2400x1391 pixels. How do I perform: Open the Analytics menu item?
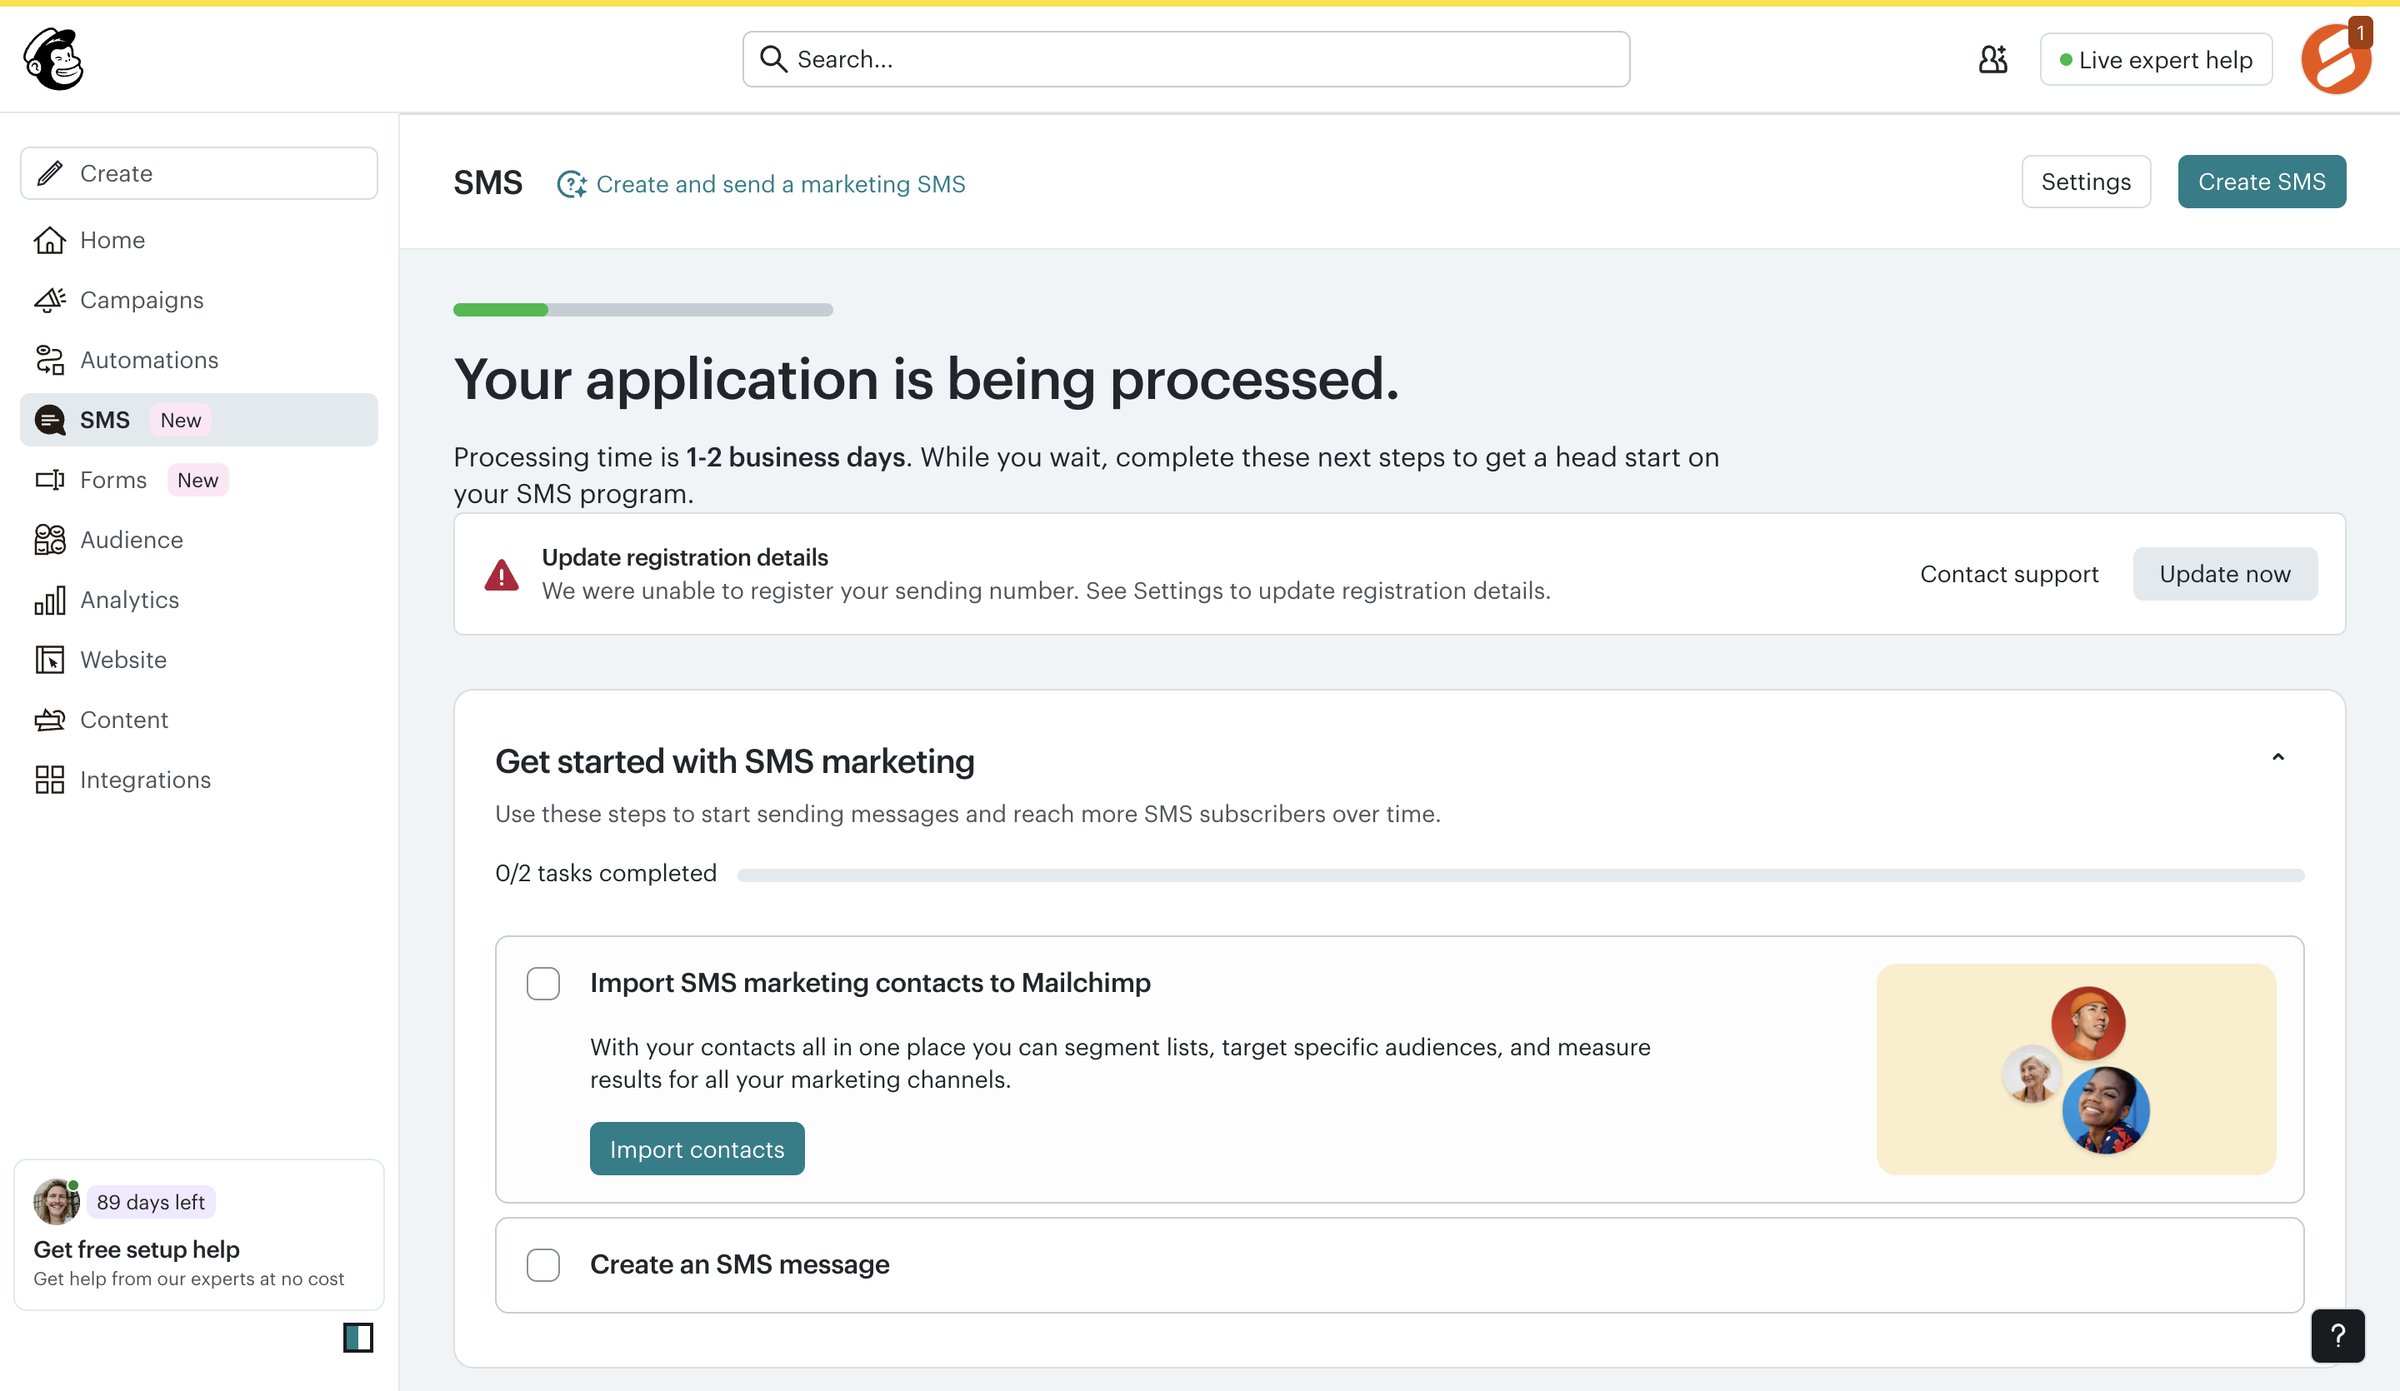[199, 600]
